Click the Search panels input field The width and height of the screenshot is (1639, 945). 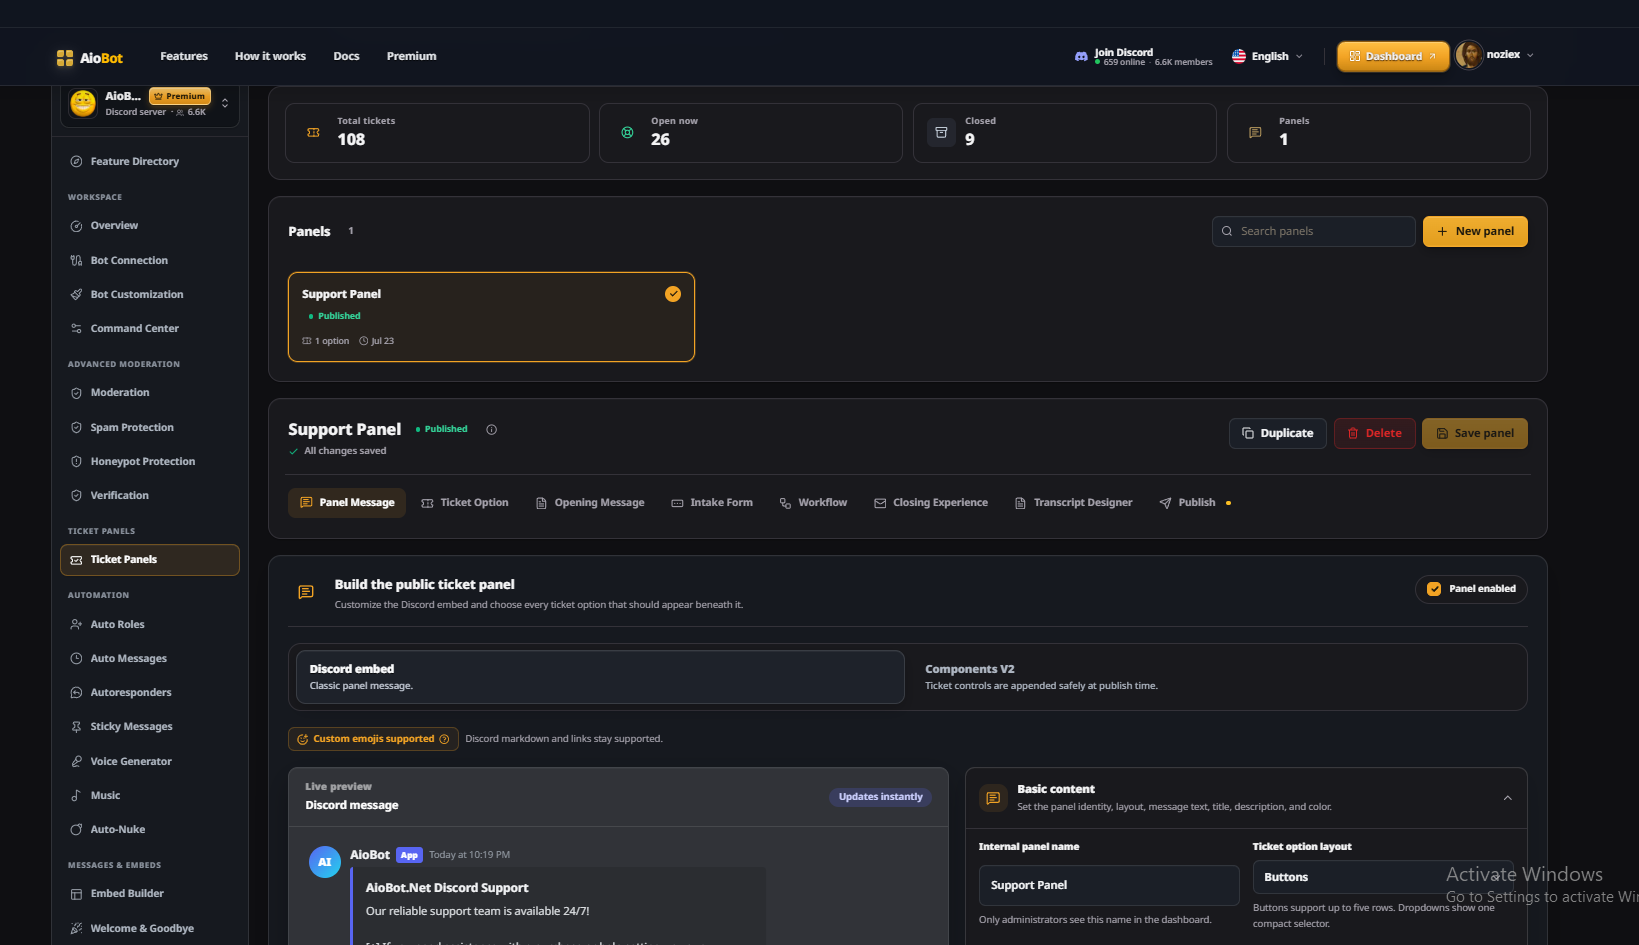[x=1314, y=231]
